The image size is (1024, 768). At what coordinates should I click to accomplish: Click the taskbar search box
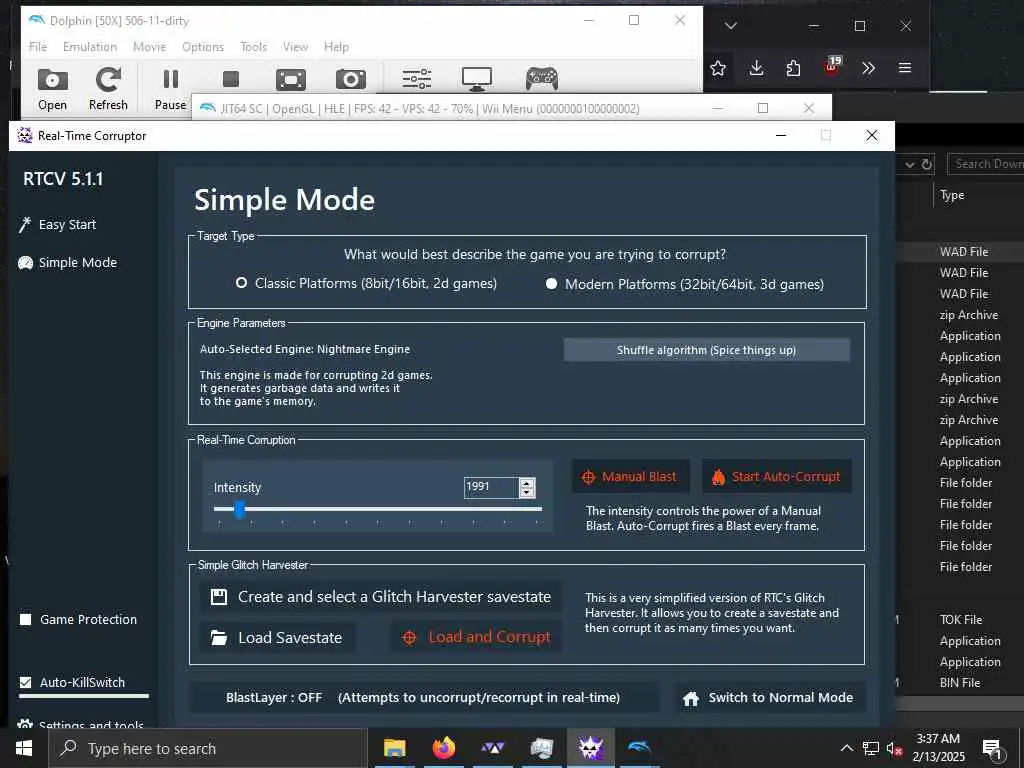tap(208, 748)
